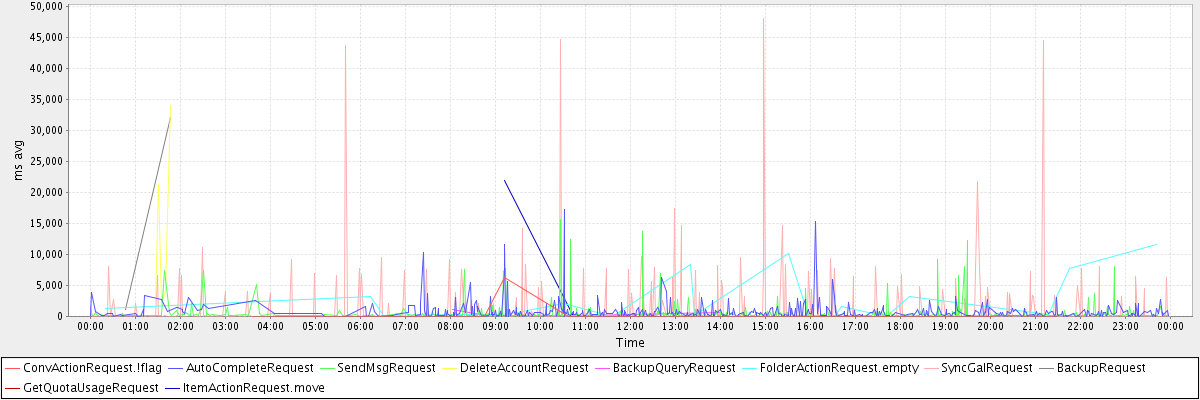The image size is (1200, 400).
Task: Click the 06:00 tick label on the time axis
Action: click(x=360, y=326)
